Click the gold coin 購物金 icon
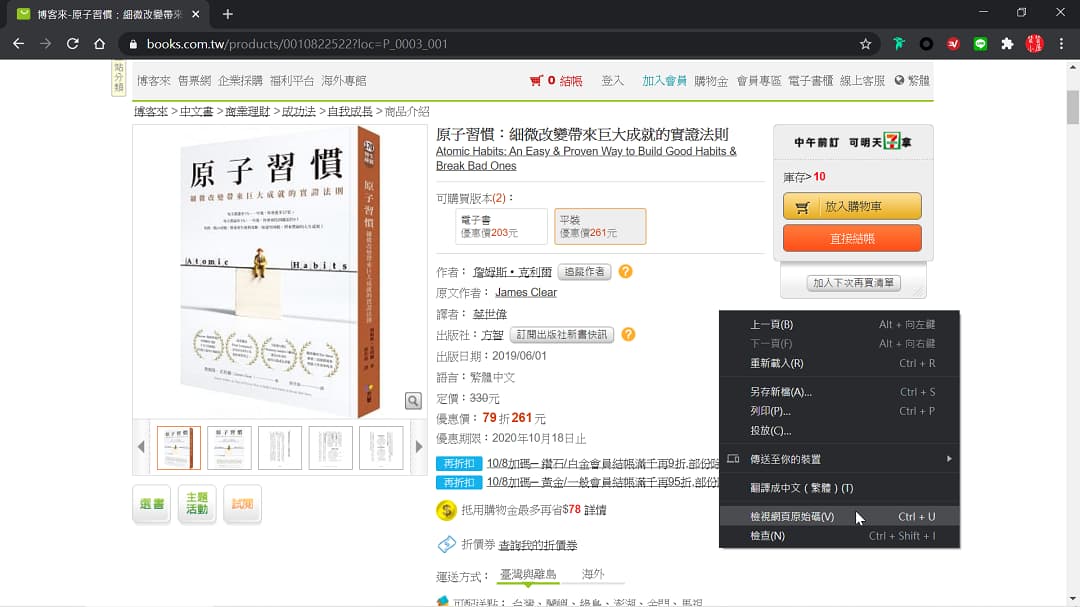Screen dimensions: 1080x607 (x=446, y=511)
